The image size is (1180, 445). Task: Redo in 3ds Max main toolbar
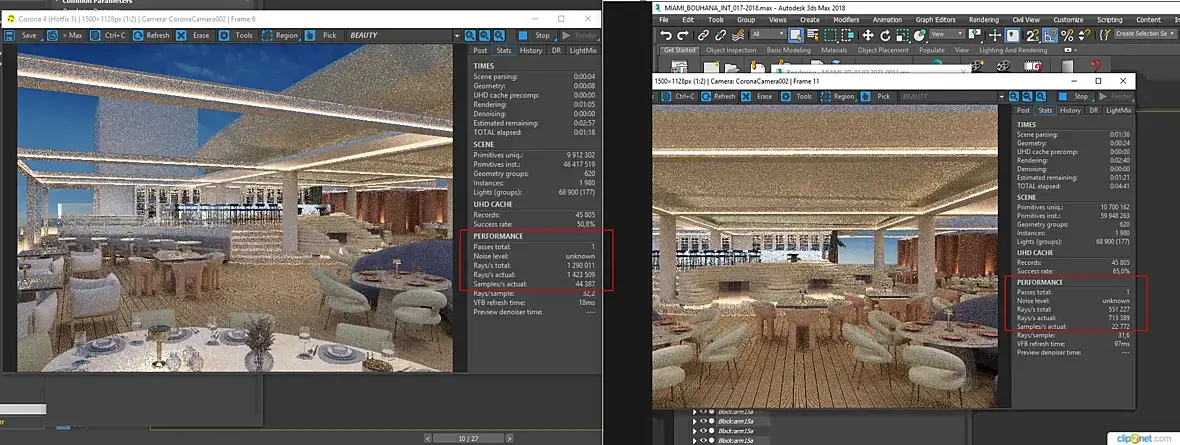coord(683,35)
